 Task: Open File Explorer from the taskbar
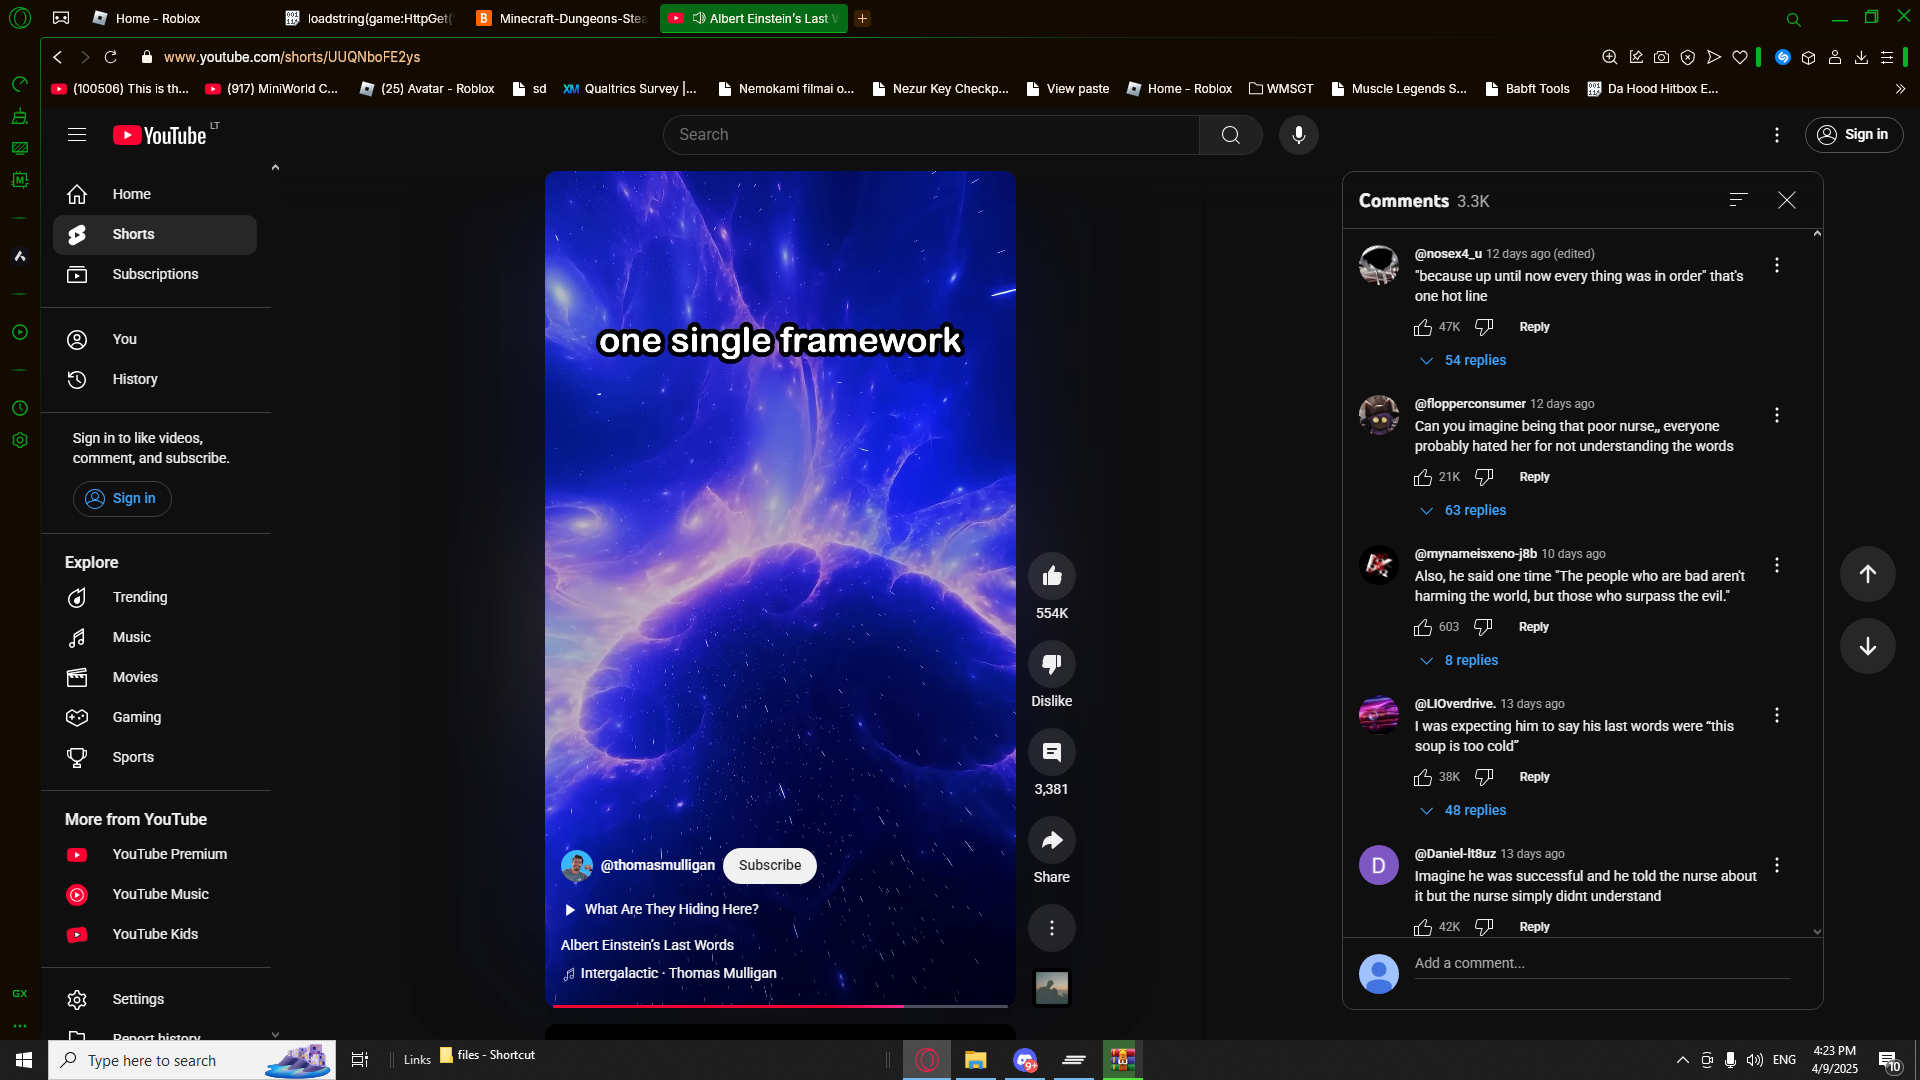click(x=975, y=1060)
